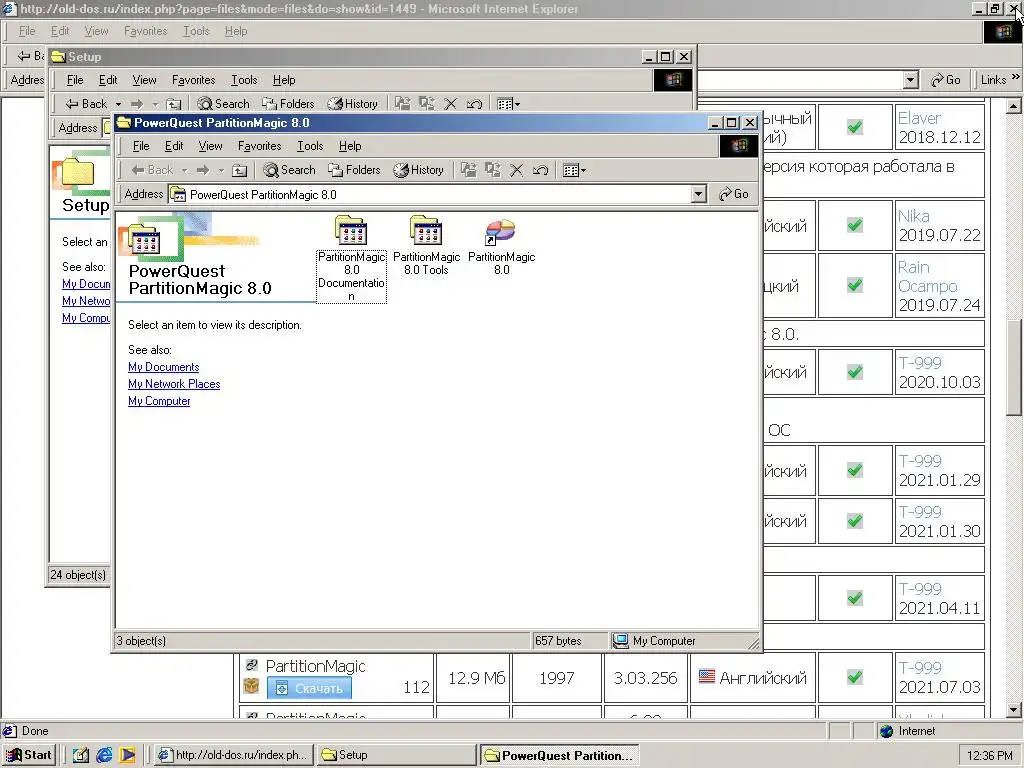This screenshot has height=768, width=1024.
Task: Click Delete icon in Setup window toolbar
Action: tap(450, 104)
